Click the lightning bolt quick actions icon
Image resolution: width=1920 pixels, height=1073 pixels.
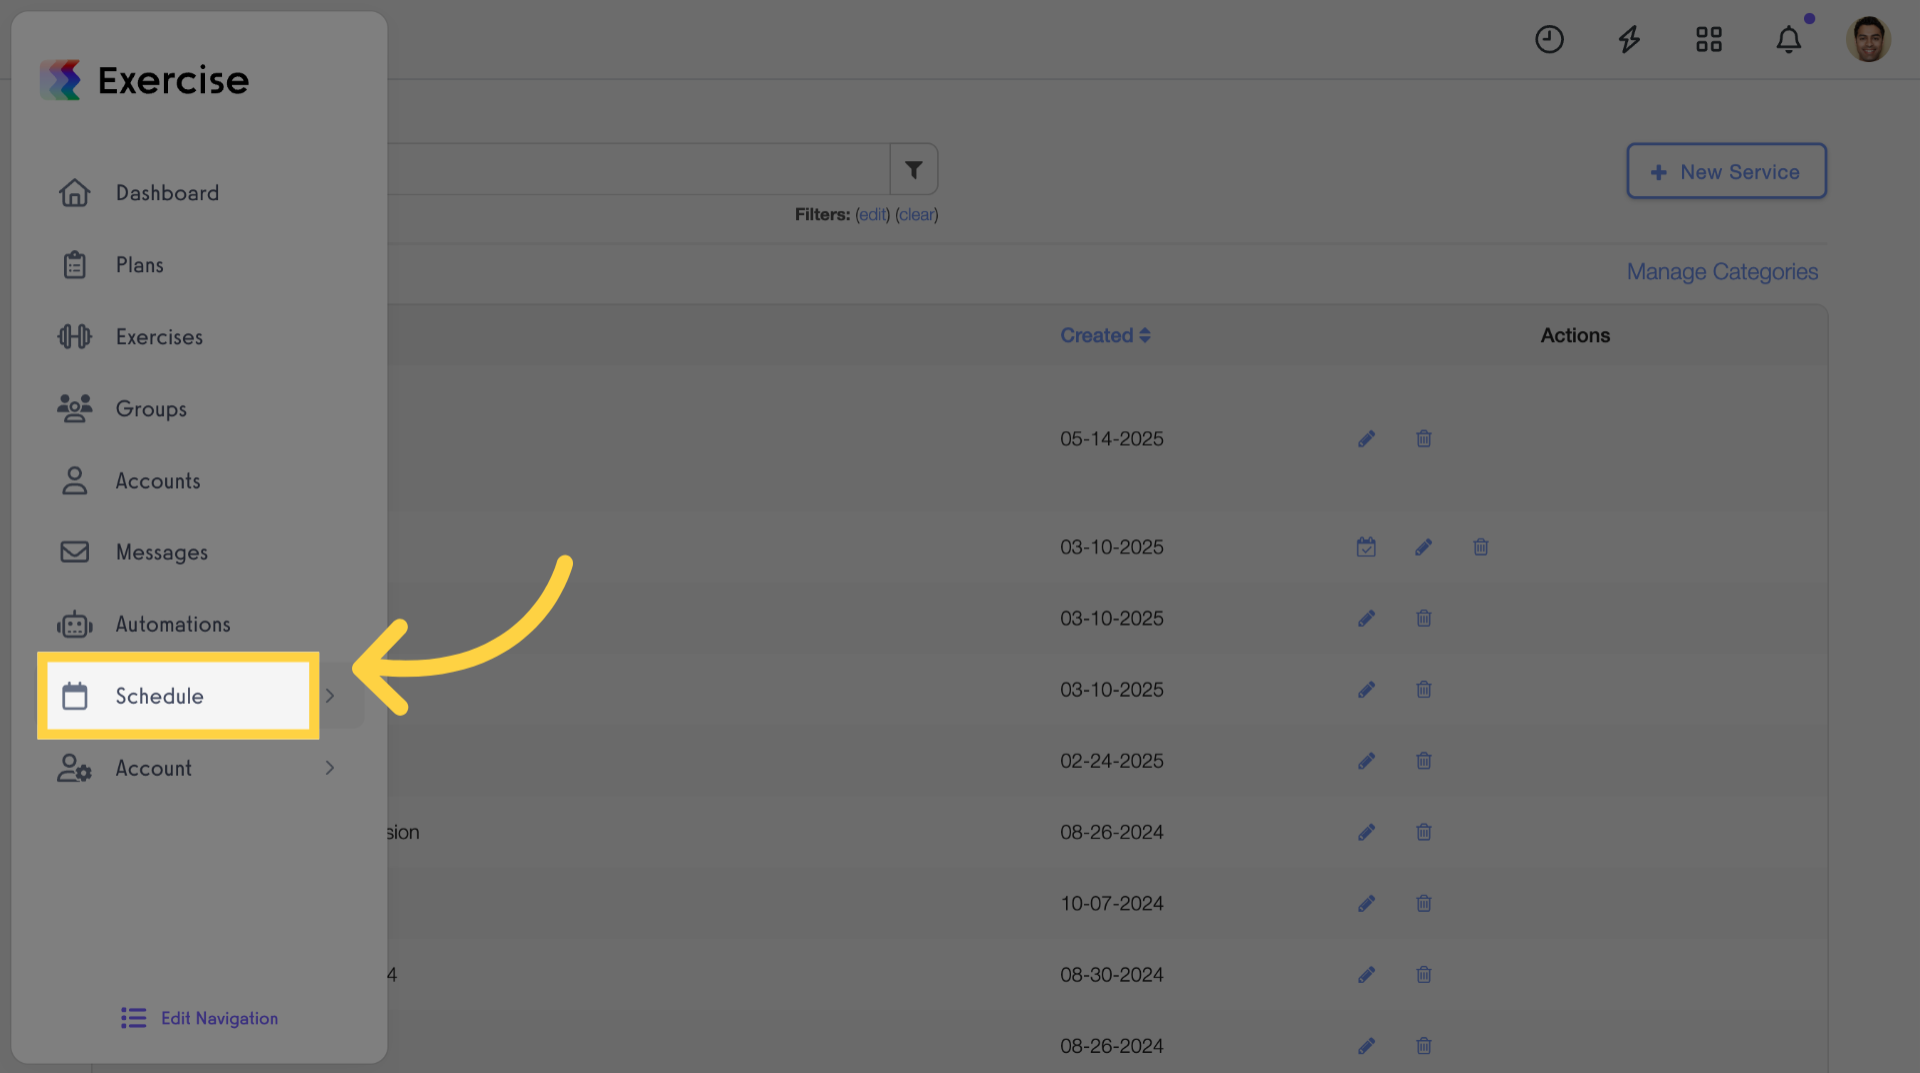click(x=1629, y=40)
